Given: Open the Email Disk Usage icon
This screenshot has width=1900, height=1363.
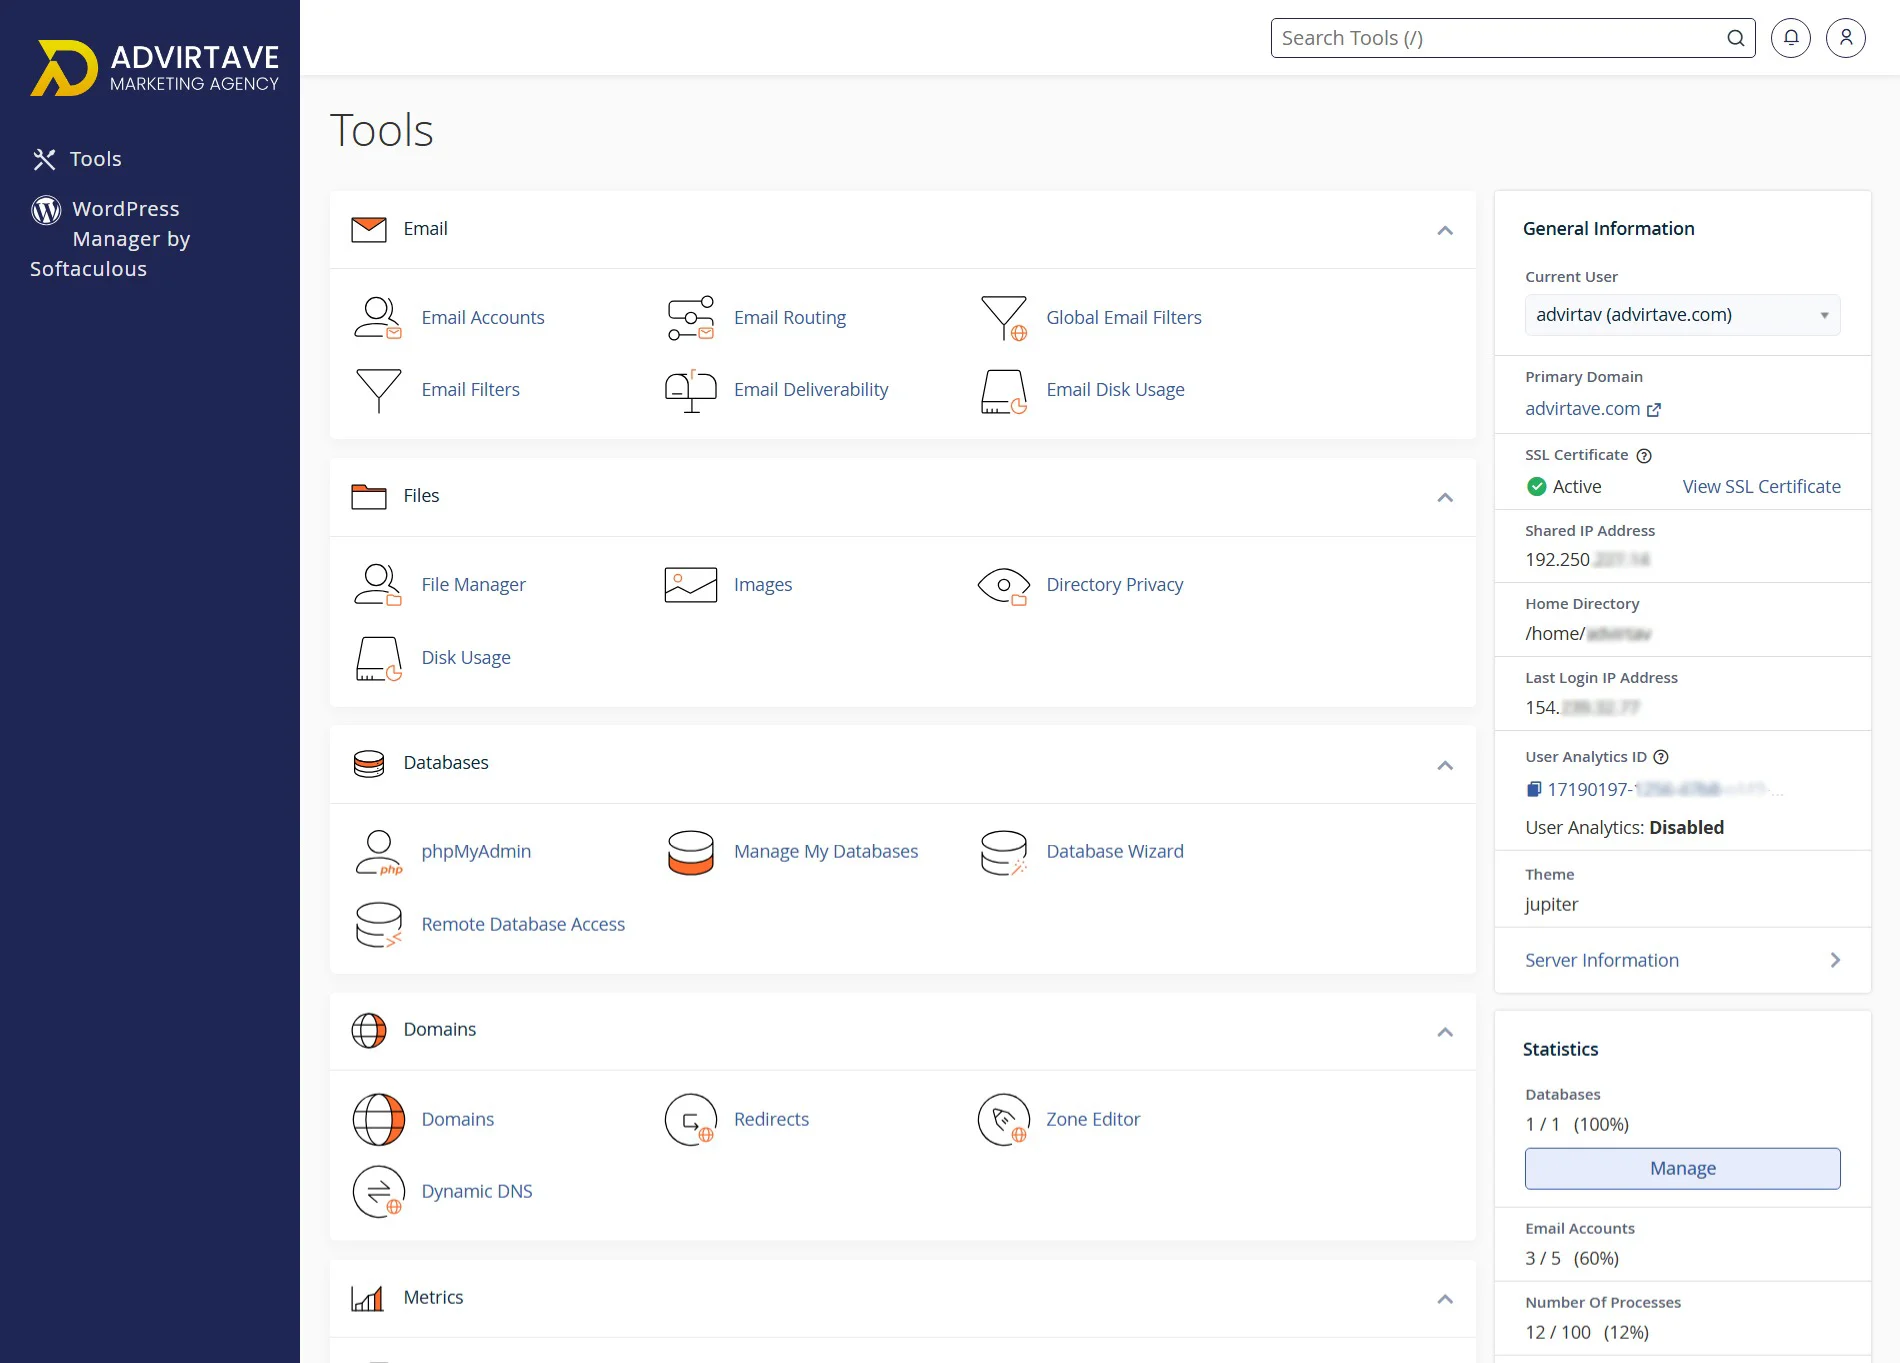Looking at the screenshot, I should (x=1004, y=390).
